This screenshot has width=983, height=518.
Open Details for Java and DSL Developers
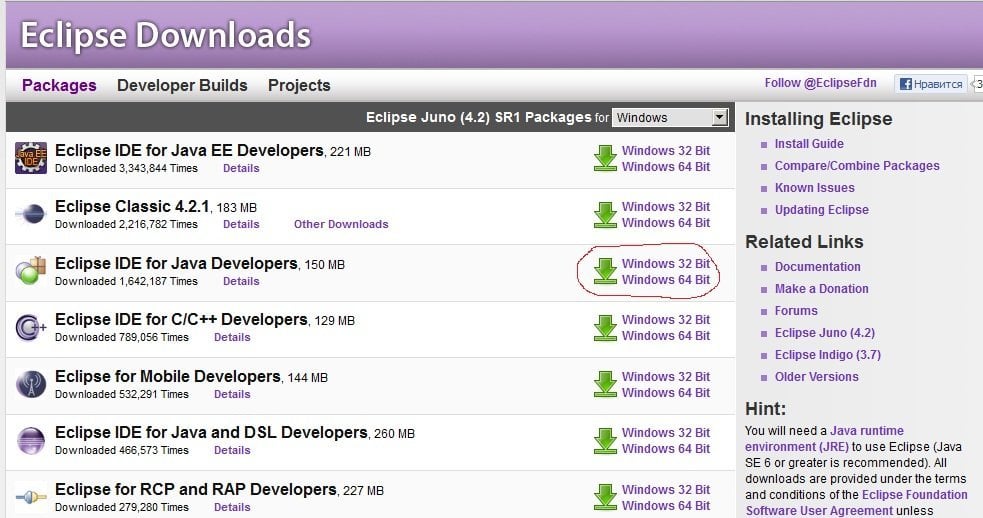232,450
